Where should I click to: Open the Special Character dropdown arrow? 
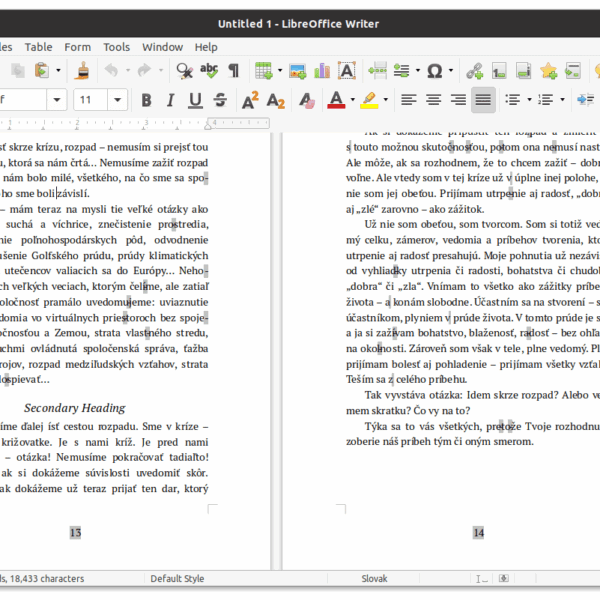point(451,70)
